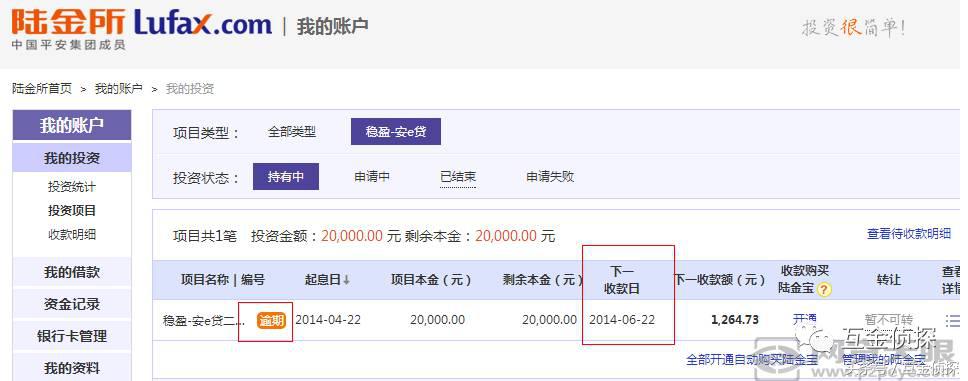Open 投资项目 in the sidebar
The image size is (968, 381).
point(72,211)
